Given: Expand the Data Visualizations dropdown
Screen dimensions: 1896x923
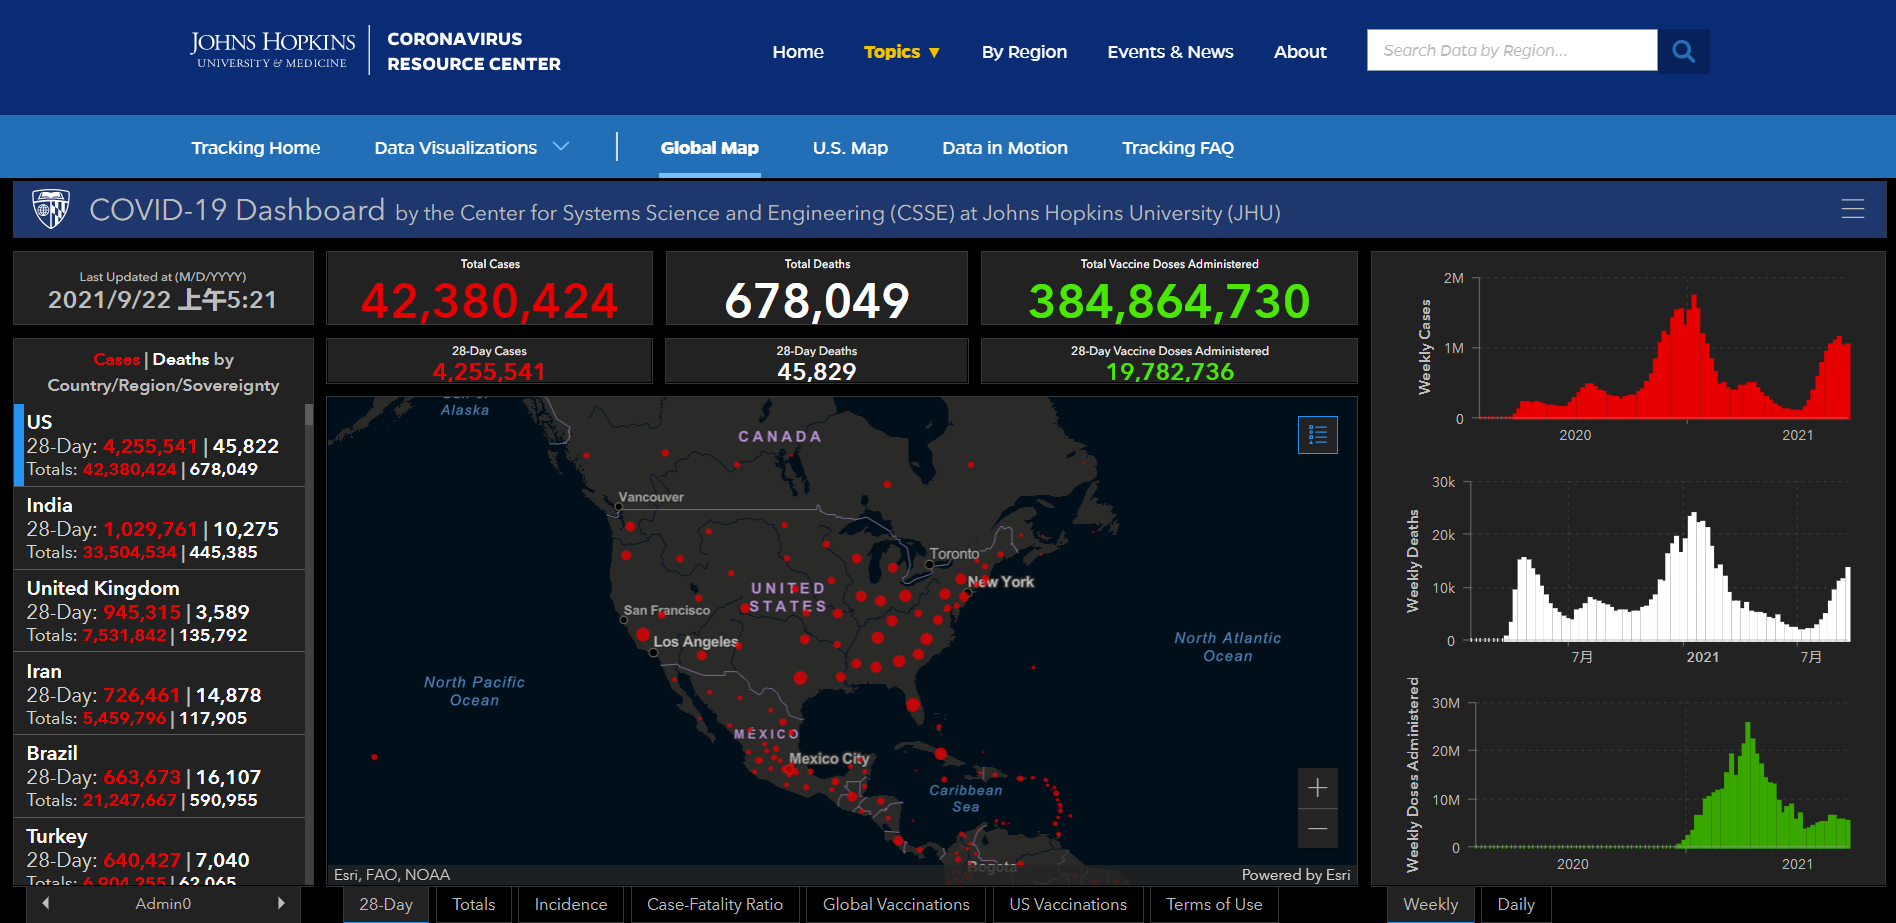Looking at the screenshot, I should (471, 148).
